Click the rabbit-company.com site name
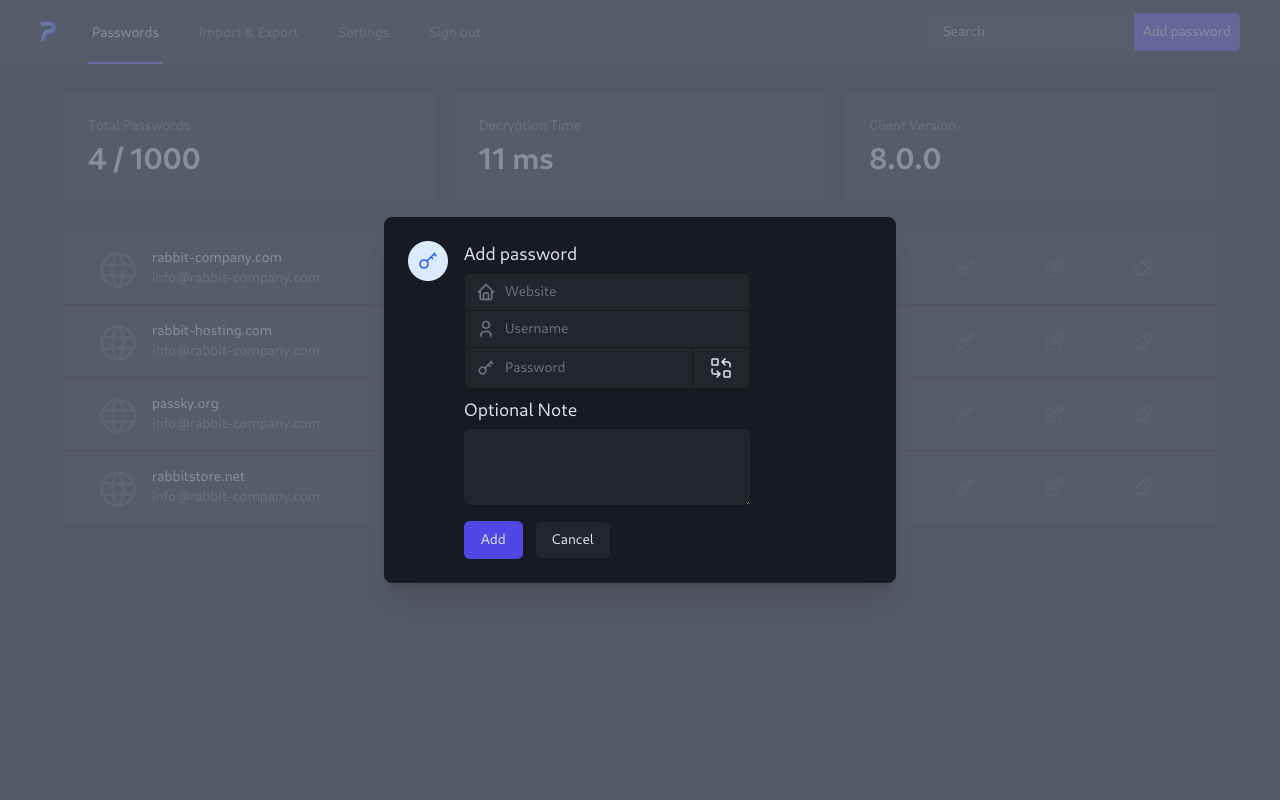The width and height of the screenshot is (1280, 800). pos(217,257)
